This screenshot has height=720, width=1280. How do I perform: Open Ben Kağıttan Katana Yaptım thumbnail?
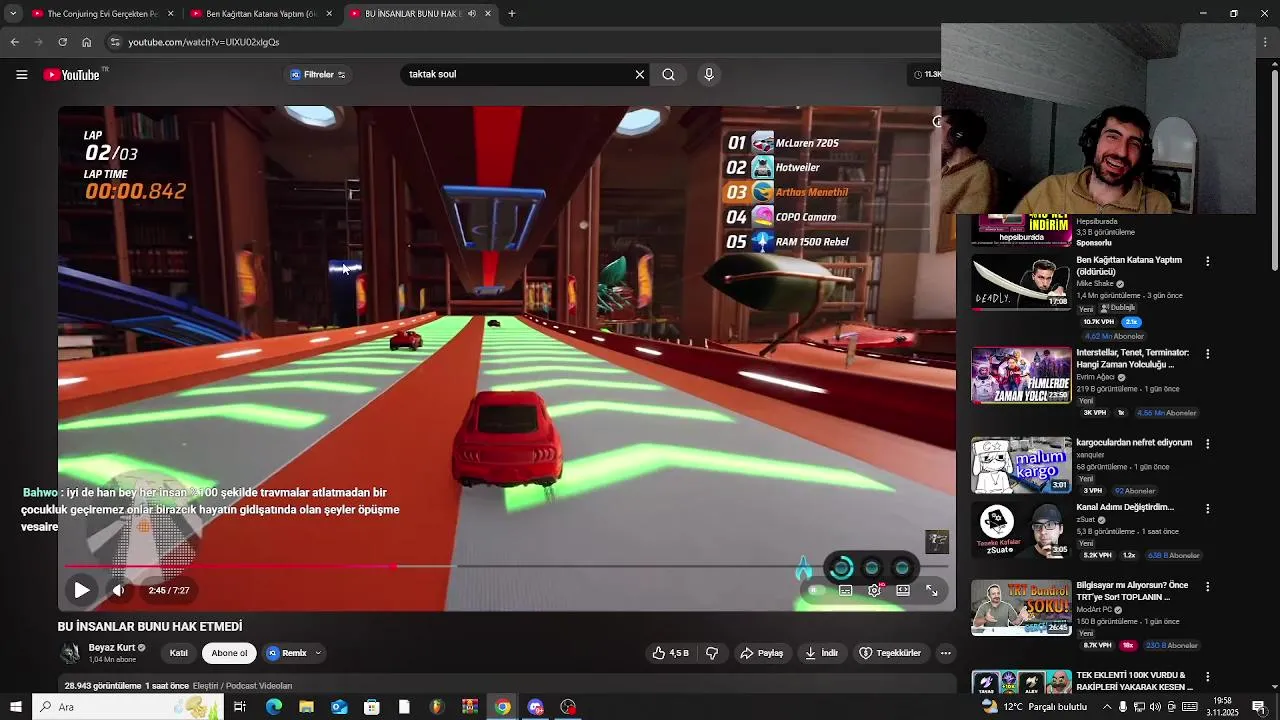[x=1021, y=283]
